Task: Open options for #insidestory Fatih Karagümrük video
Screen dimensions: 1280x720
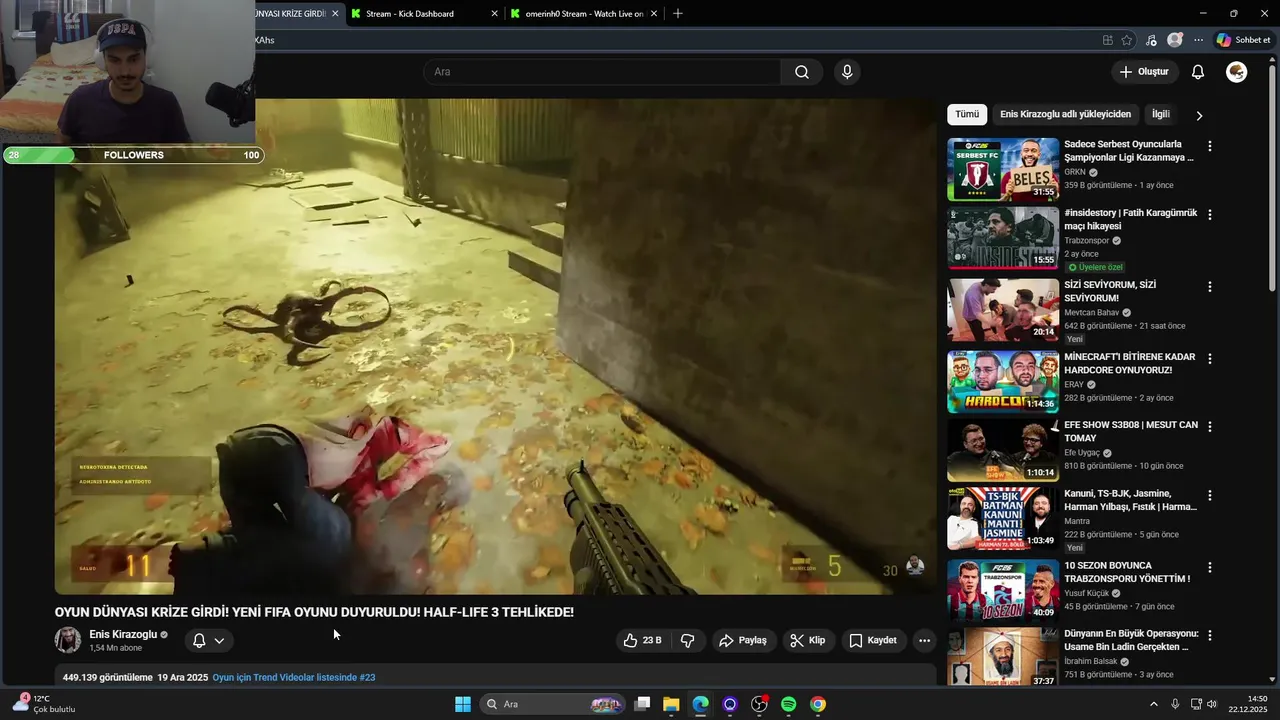Action: [1209, 214]
